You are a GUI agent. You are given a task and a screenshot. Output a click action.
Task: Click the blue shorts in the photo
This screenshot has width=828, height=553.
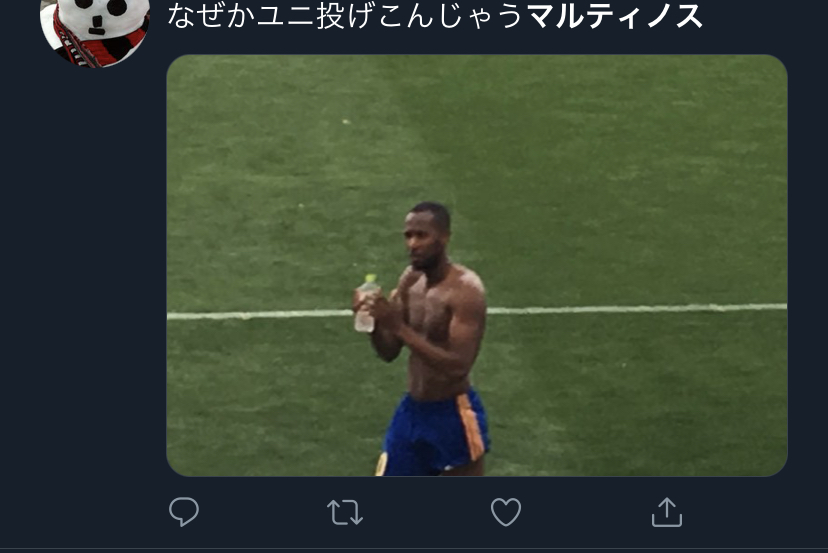(x=430, y=432)
